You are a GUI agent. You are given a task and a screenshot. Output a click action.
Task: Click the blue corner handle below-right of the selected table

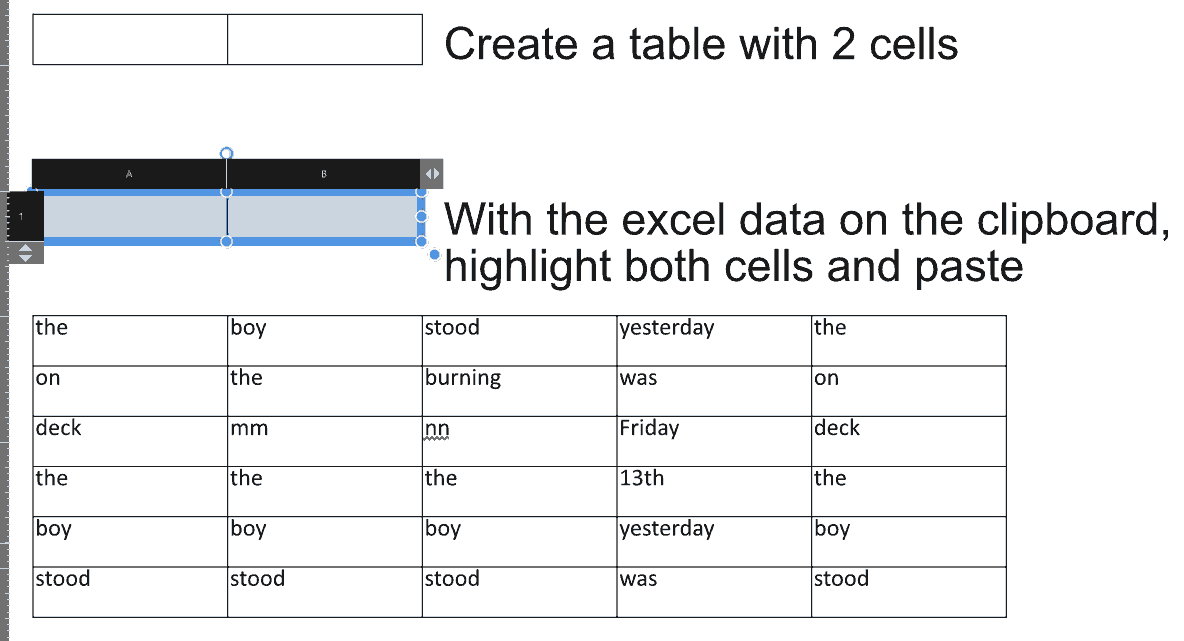[434, 254]
